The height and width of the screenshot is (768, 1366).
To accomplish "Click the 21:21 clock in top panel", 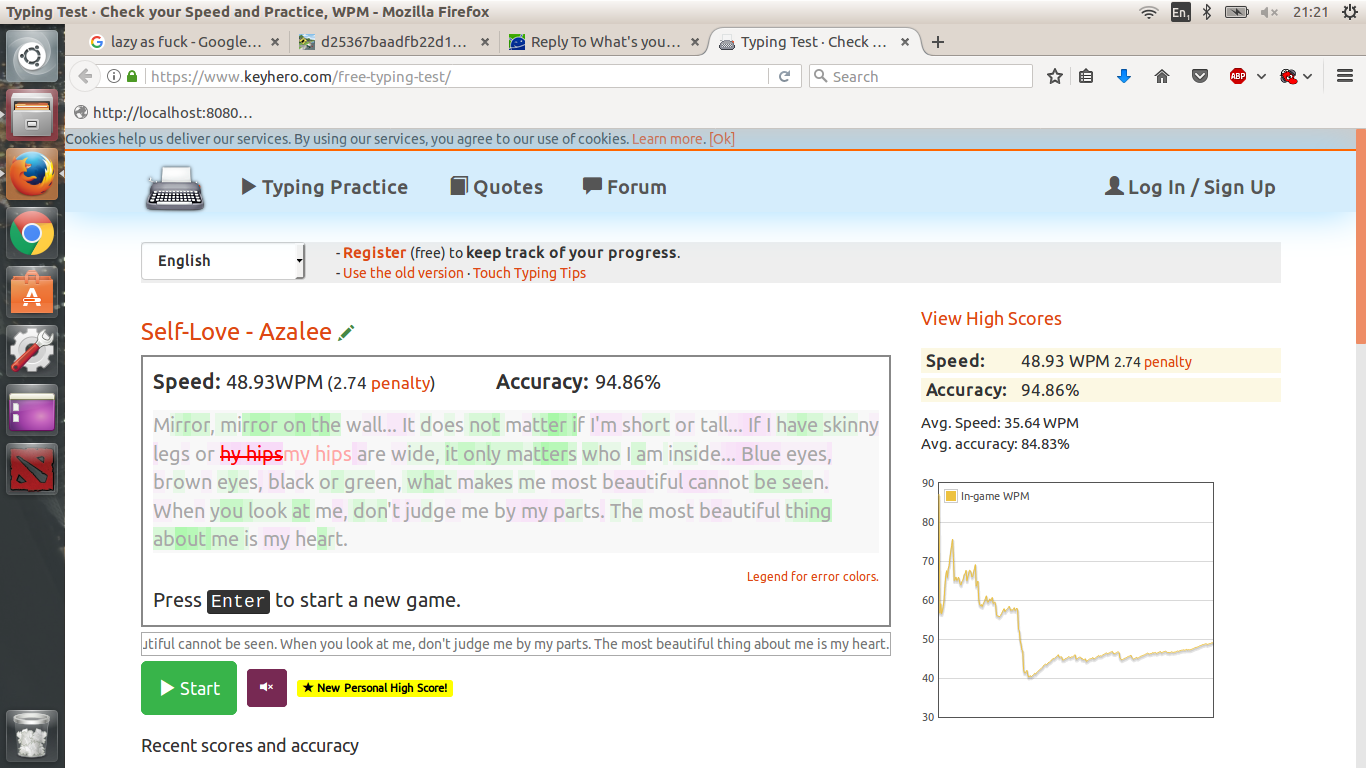I will 1310,12.
